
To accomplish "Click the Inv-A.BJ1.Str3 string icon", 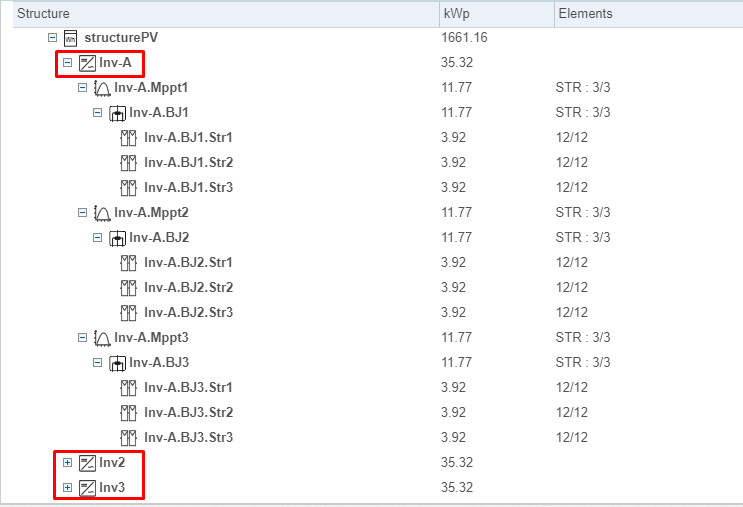I will (x=128, y=188).
